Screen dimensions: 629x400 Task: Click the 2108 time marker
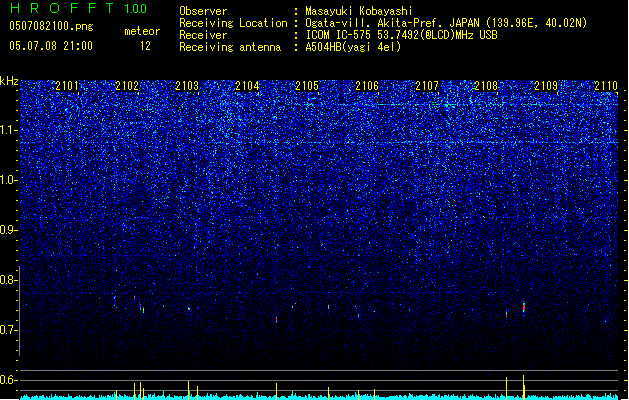[486, 86]
